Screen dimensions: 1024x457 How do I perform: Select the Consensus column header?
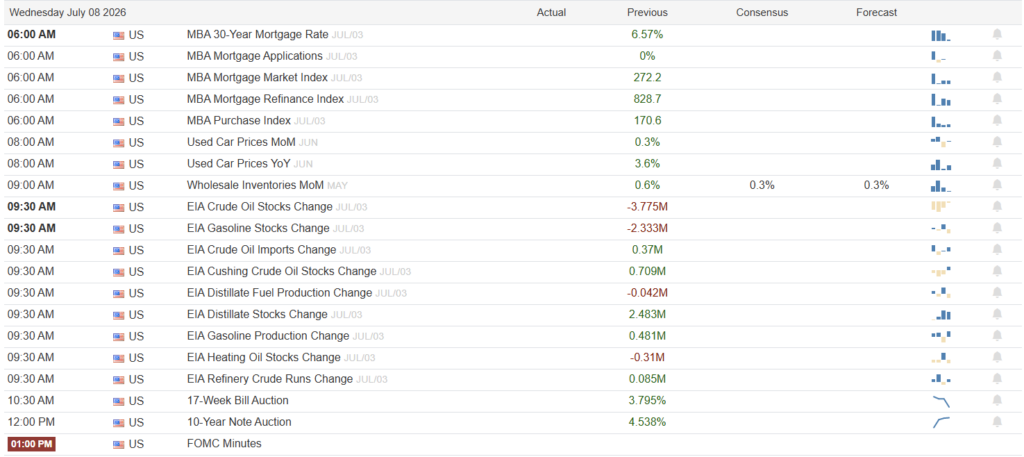pyautogui.click(x=761, y=12)
